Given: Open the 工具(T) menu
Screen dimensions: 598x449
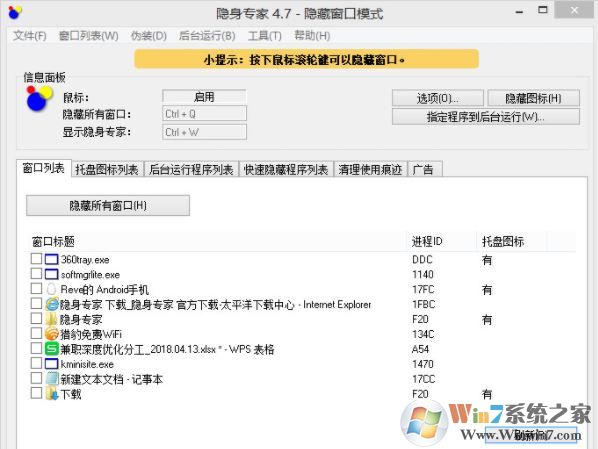Looking at the screenshot, I should (x=265, y=36).
